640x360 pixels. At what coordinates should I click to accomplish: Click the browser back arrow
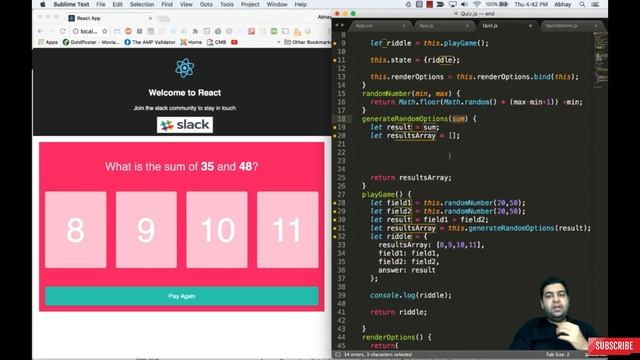pyautogui.click(x=40, y=31)
